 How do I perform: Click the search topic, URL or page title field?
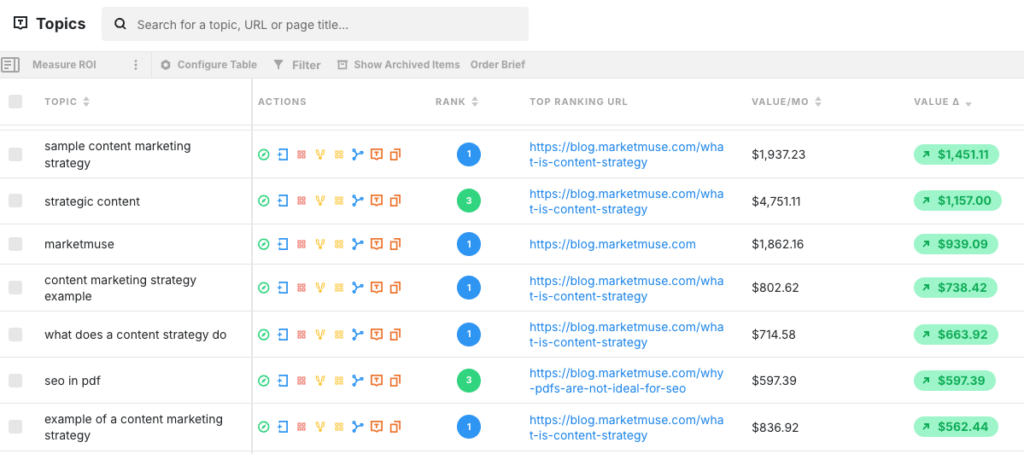[x=315, y=24]
